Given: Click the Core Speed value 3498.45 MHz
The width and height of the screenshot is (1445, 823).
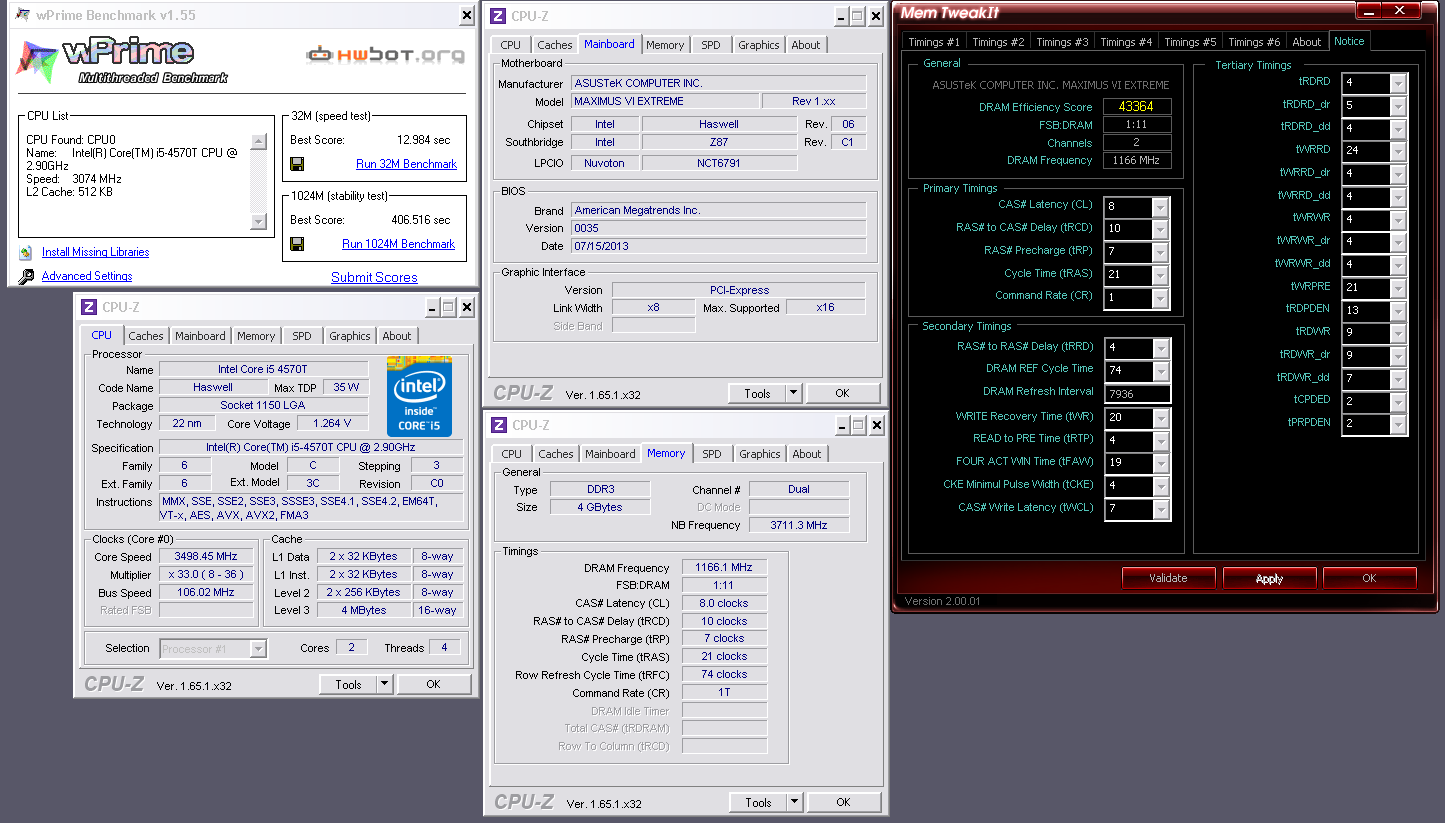Looking at the screenshot, I should tap(208, 557).
